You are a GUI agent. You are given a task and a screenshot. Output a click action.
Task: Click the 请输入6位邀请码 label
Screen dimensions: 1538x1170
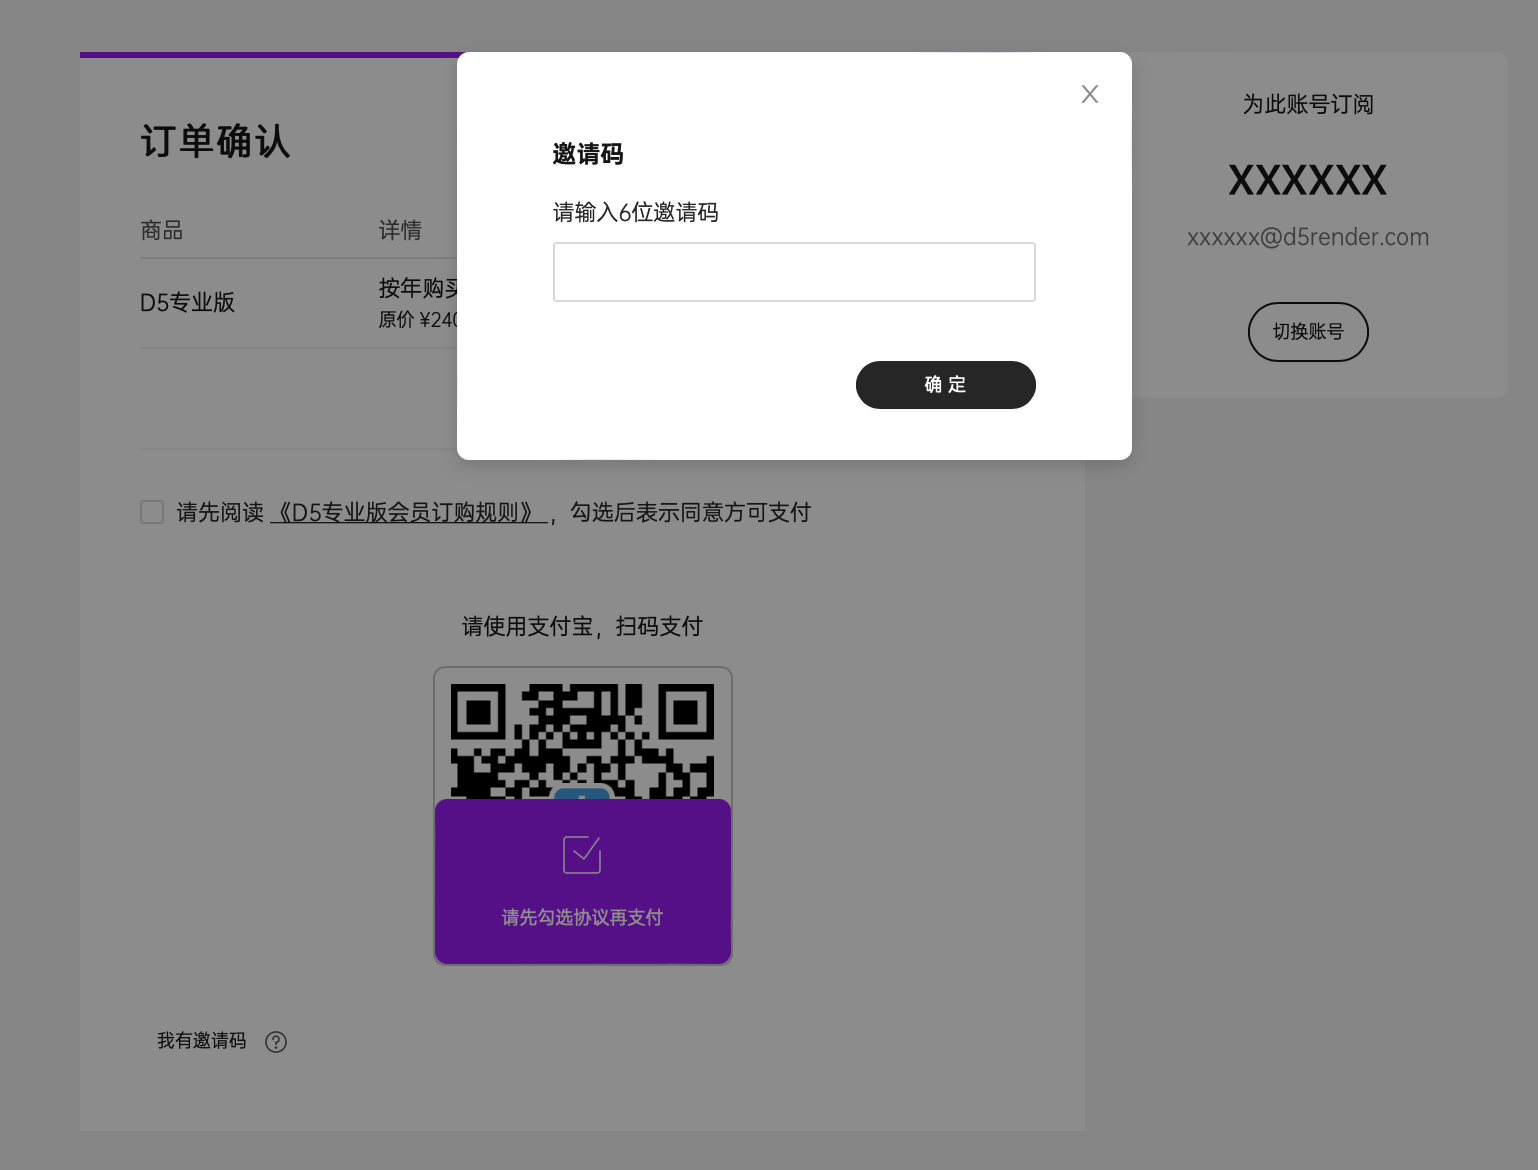[636, 212]
